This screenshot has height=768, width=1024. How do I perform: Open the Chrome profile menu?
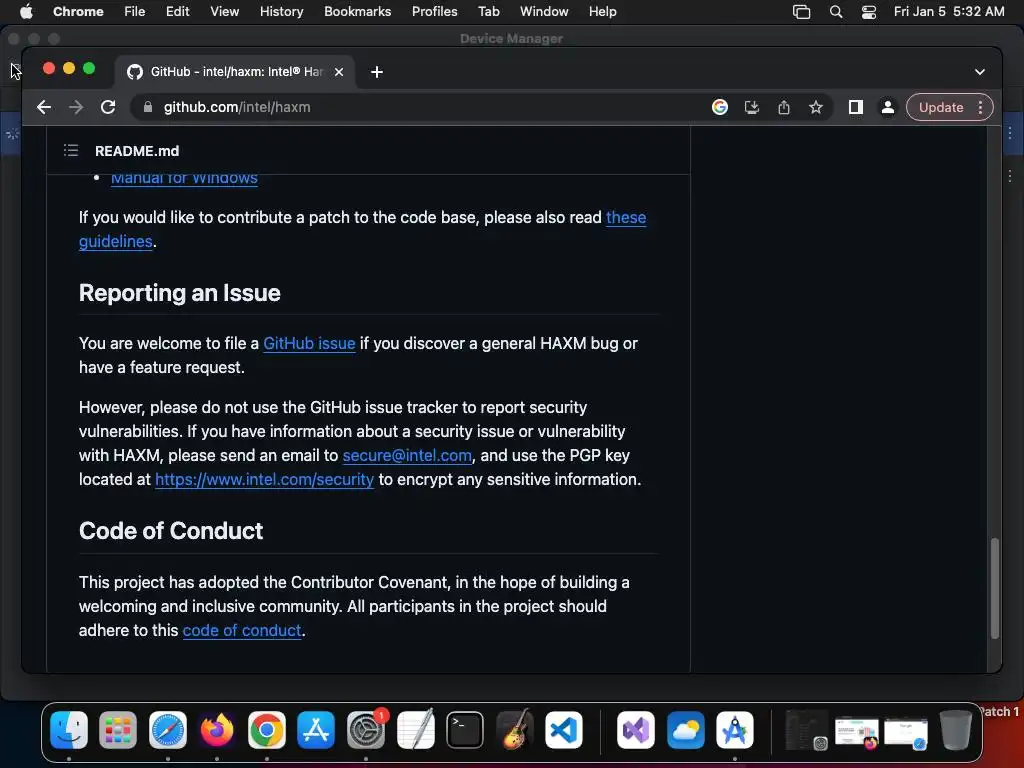888,107
